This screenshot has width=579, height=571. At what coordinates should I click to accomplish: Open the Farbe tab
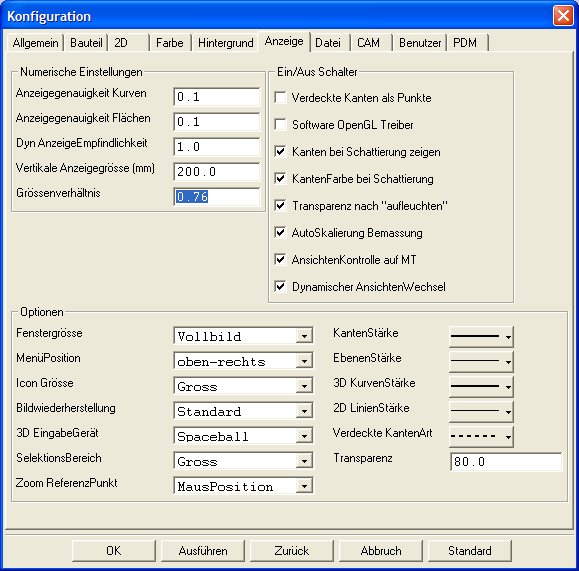[170, 43]
